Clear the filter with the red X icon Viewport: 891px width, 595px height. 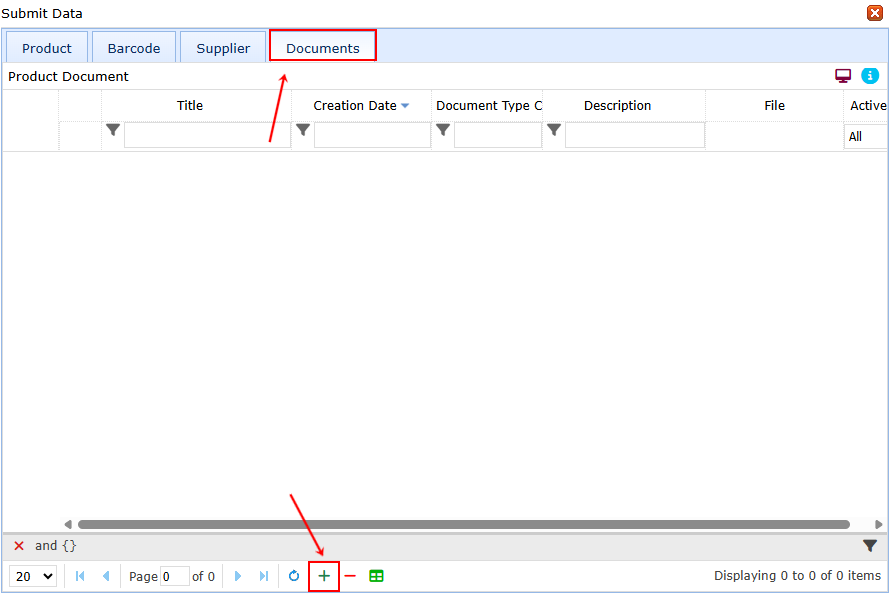(18, 545)
